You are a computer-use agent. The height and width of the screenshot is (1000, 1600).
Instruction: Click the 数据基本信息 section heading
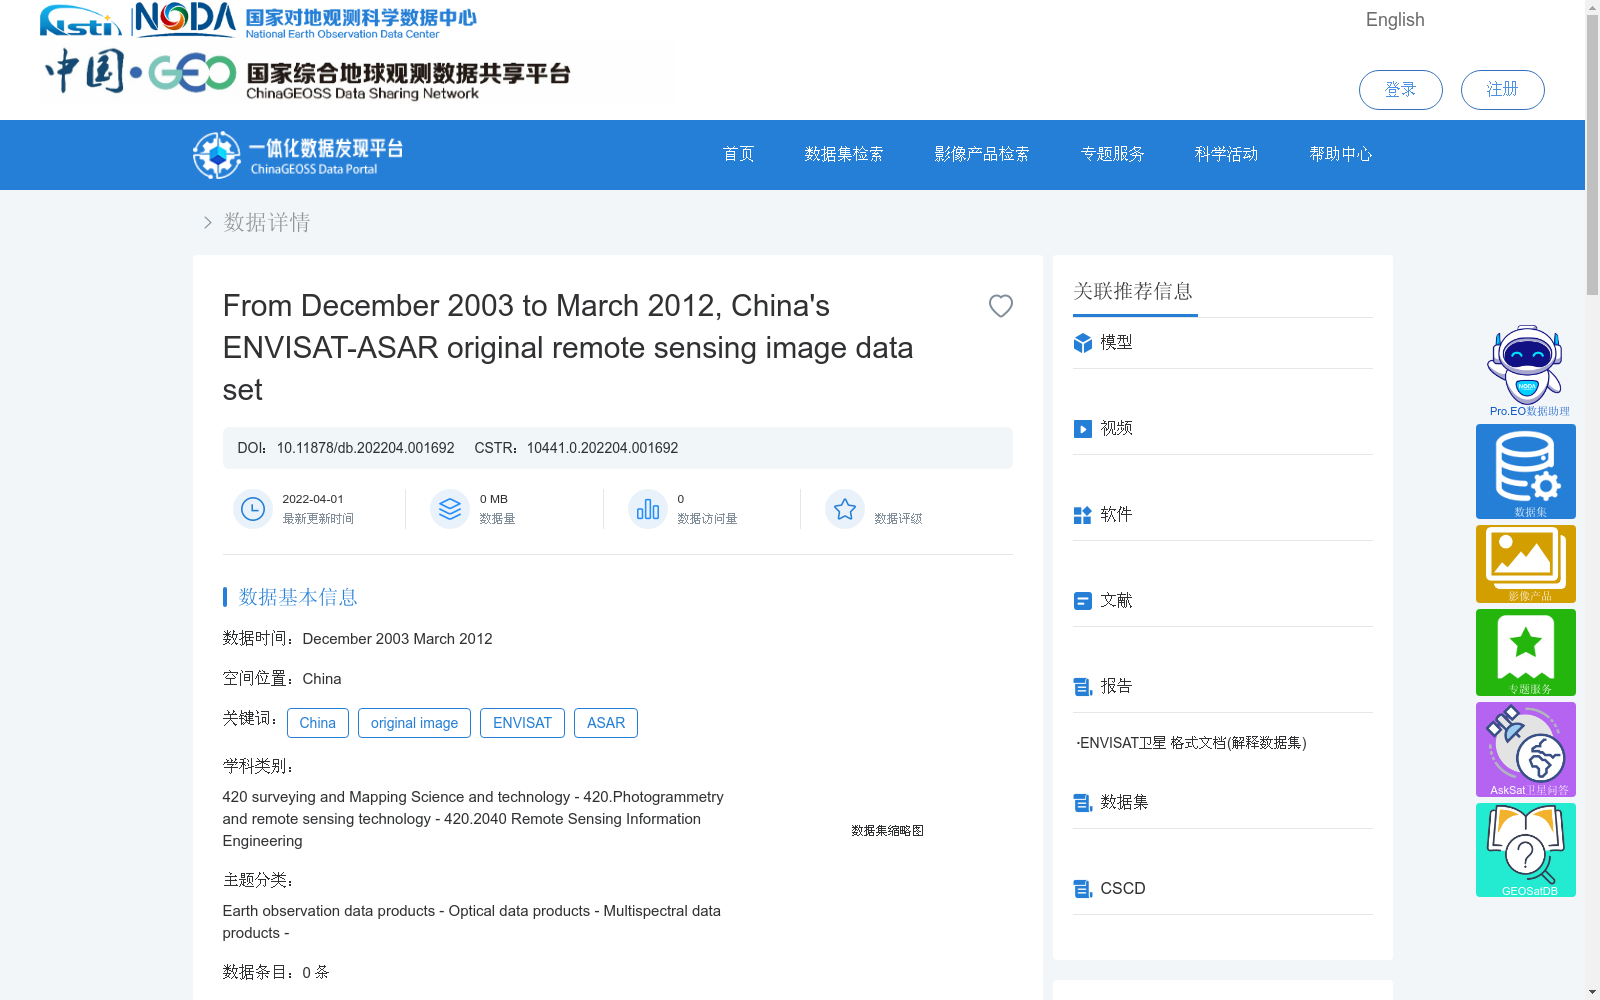tap(298, 597)
